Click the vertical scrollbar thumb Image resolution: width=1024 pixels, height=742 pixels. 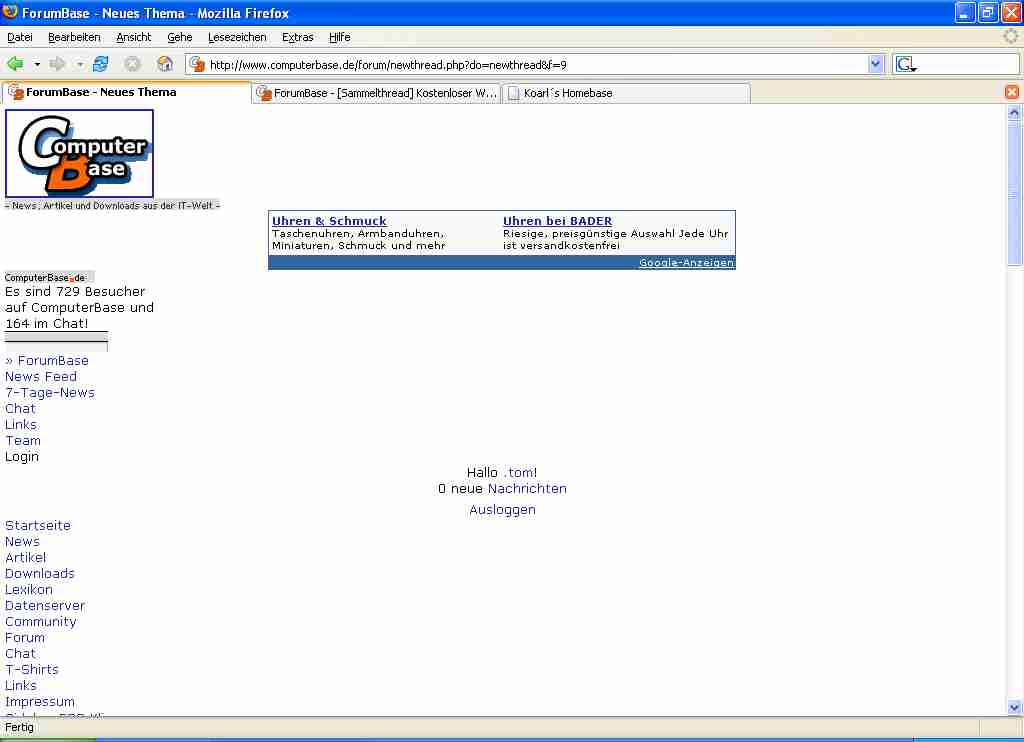click(x=1014, y=193)
